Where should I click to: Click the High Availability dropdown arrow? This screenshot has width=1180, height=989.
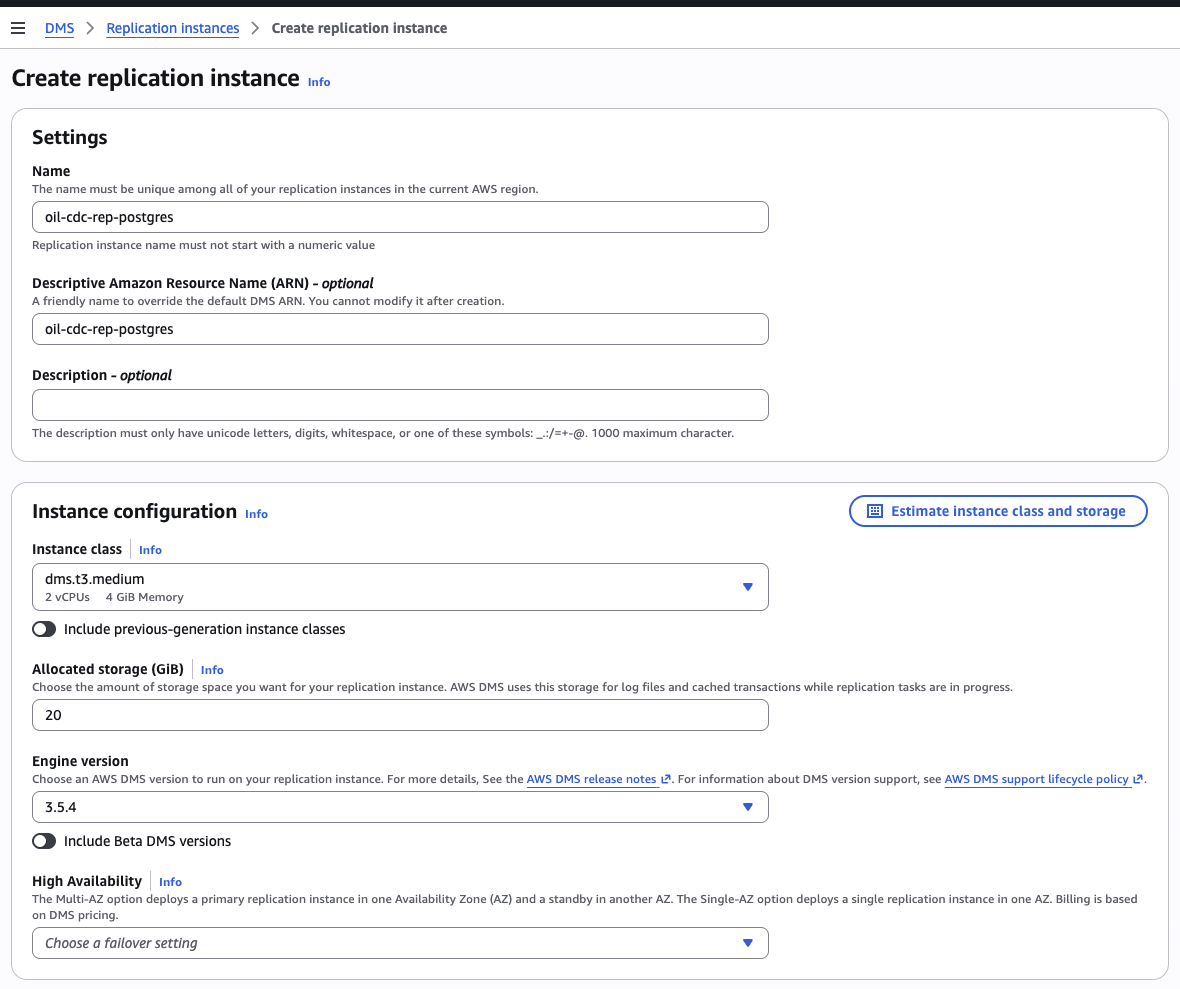pos(747,943)
